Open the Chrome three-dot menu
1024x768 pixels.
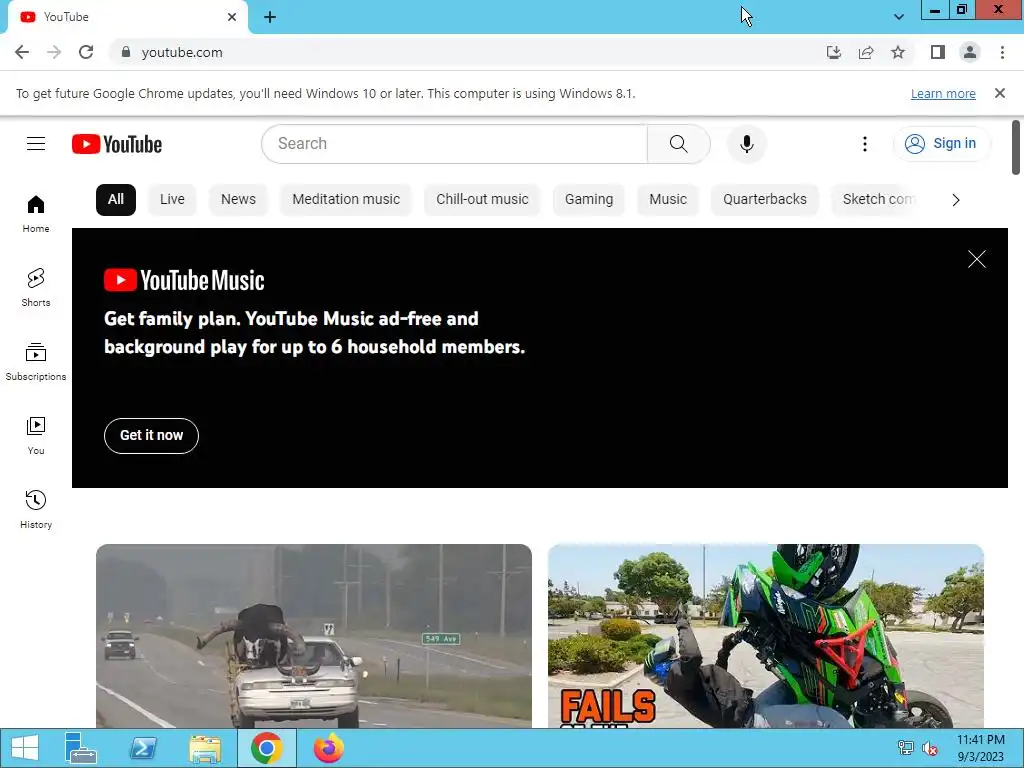1002,52
